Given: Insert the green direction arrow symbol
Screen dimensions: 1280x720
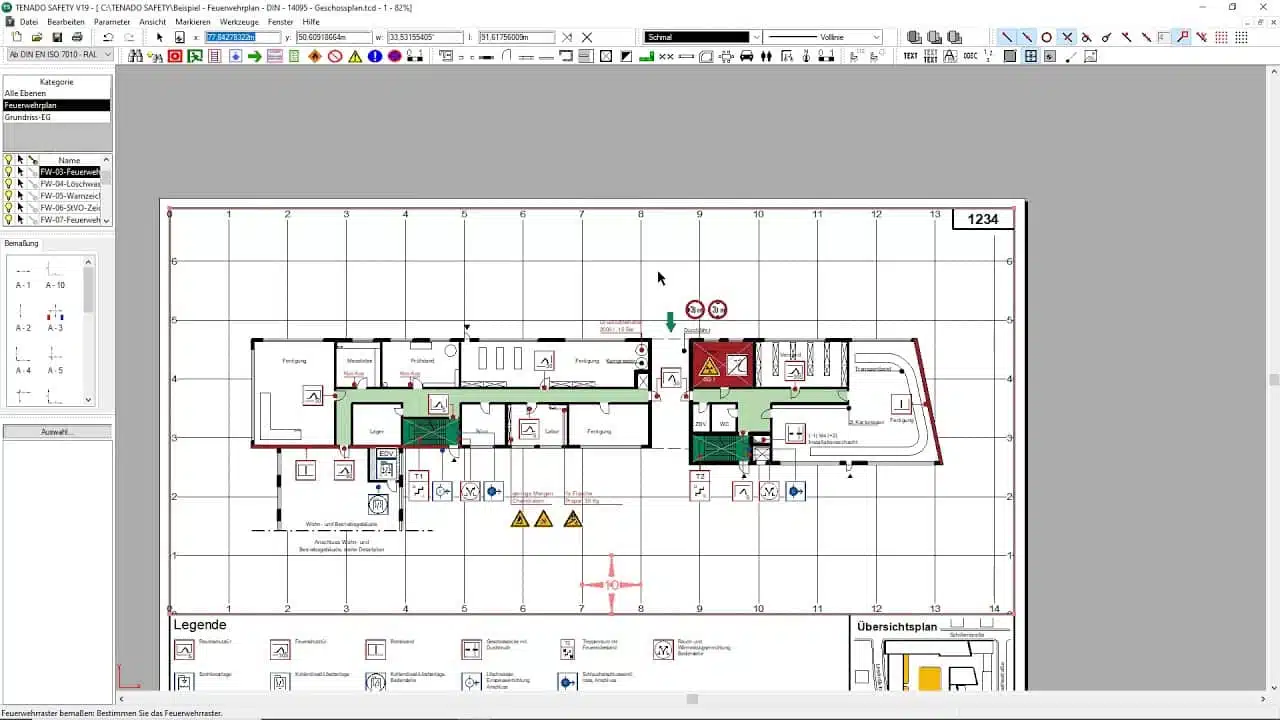Looking at the screenshot, I should click(255, 56).
